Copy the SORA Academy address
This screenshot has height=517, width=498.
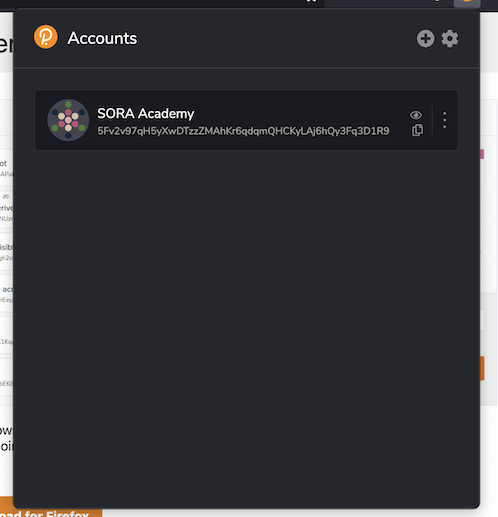(x=417, y=130)
